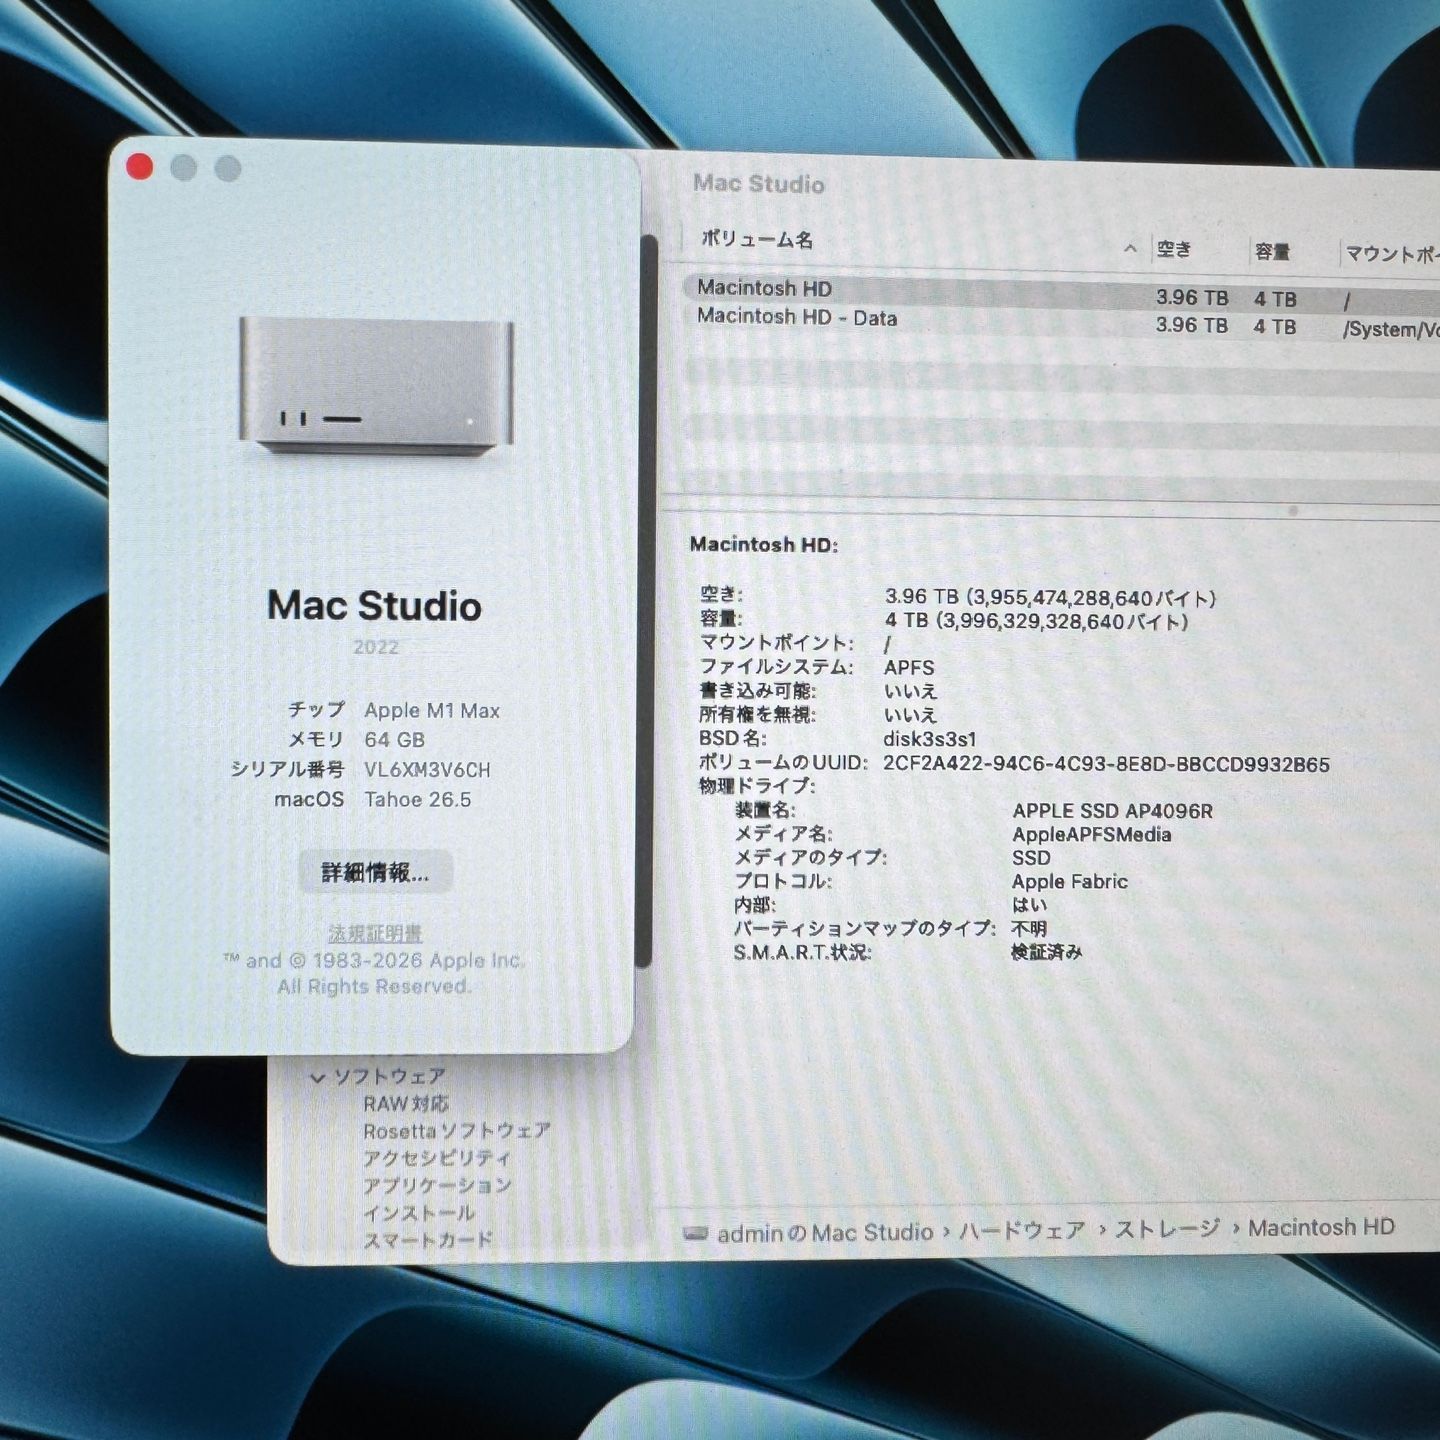Collapse the ソフトウェア tree section
This screenshot has height=1440, width=1440.
pyautogui.click(x=318, y=1078)
